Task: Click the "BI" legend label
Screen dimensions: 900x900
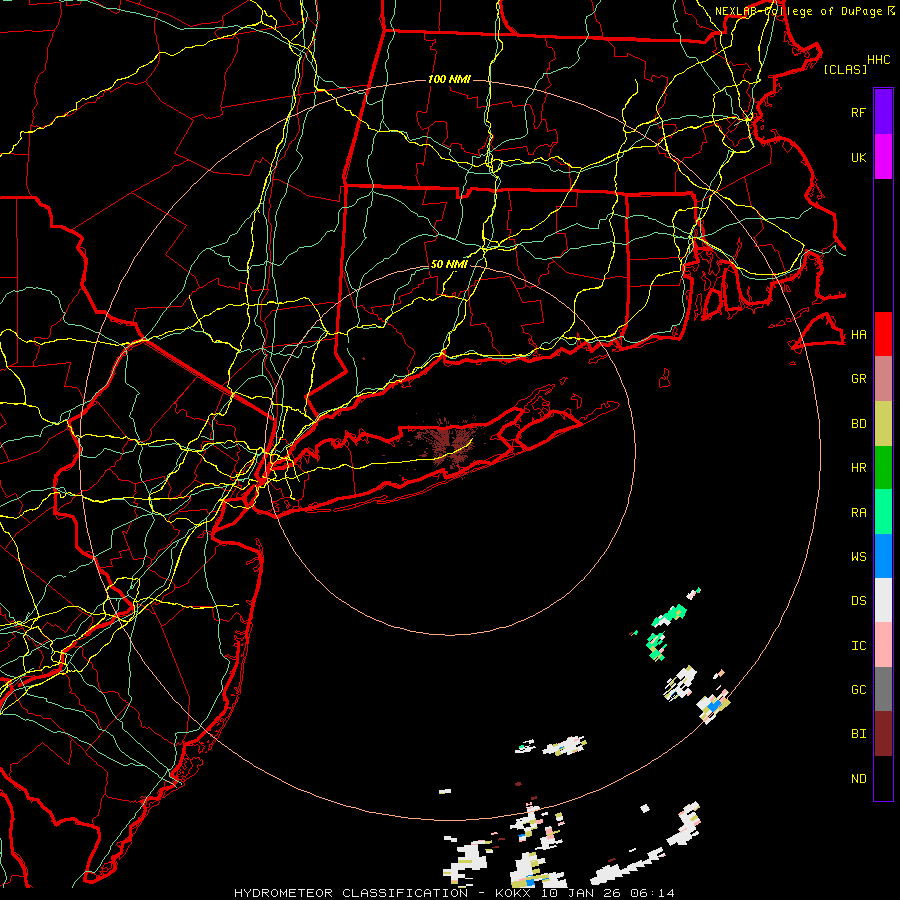Action: pos(858,734)
